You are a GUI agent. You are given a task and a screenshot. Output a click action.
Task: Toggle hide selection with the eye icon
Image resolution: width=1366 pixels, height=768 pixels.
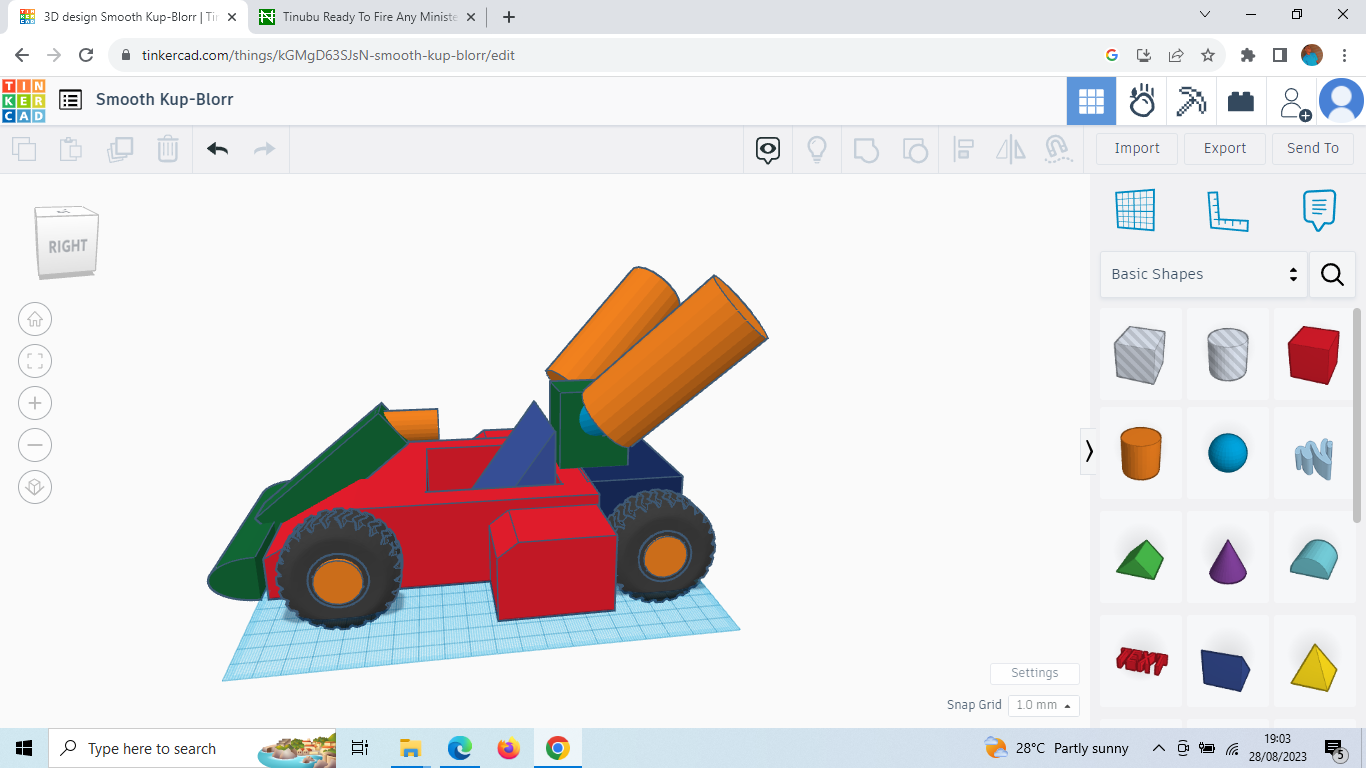click(x=767, y=148)
